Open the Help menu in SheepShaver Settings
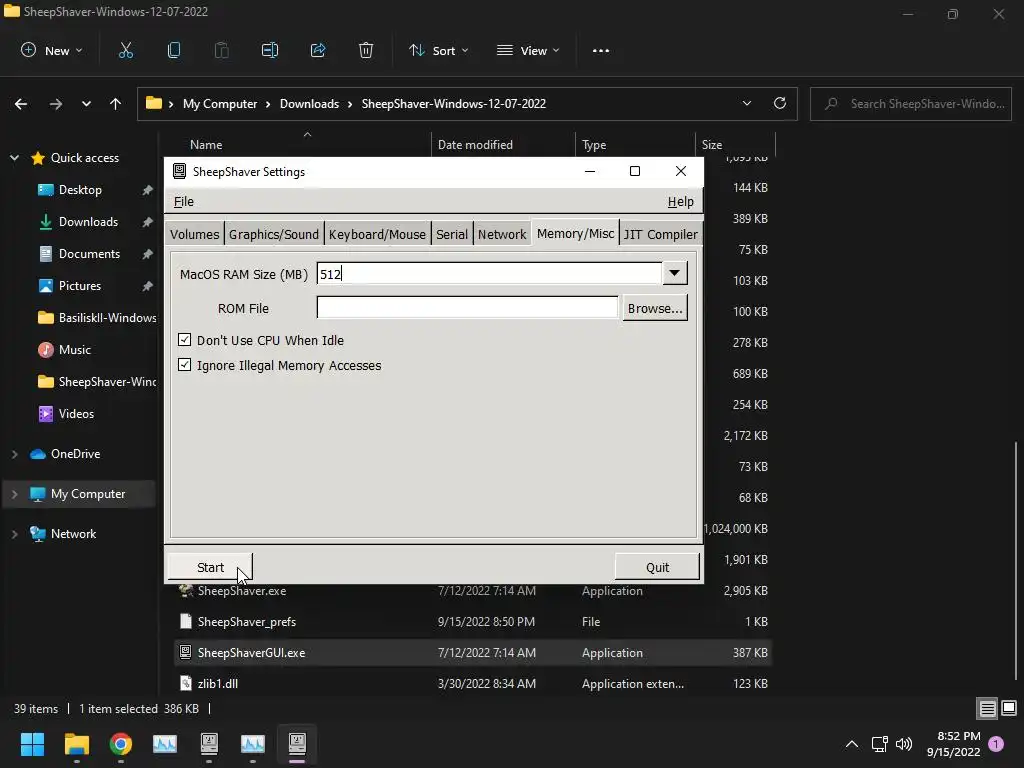The image size is (1024, 768). pos(680,202)
